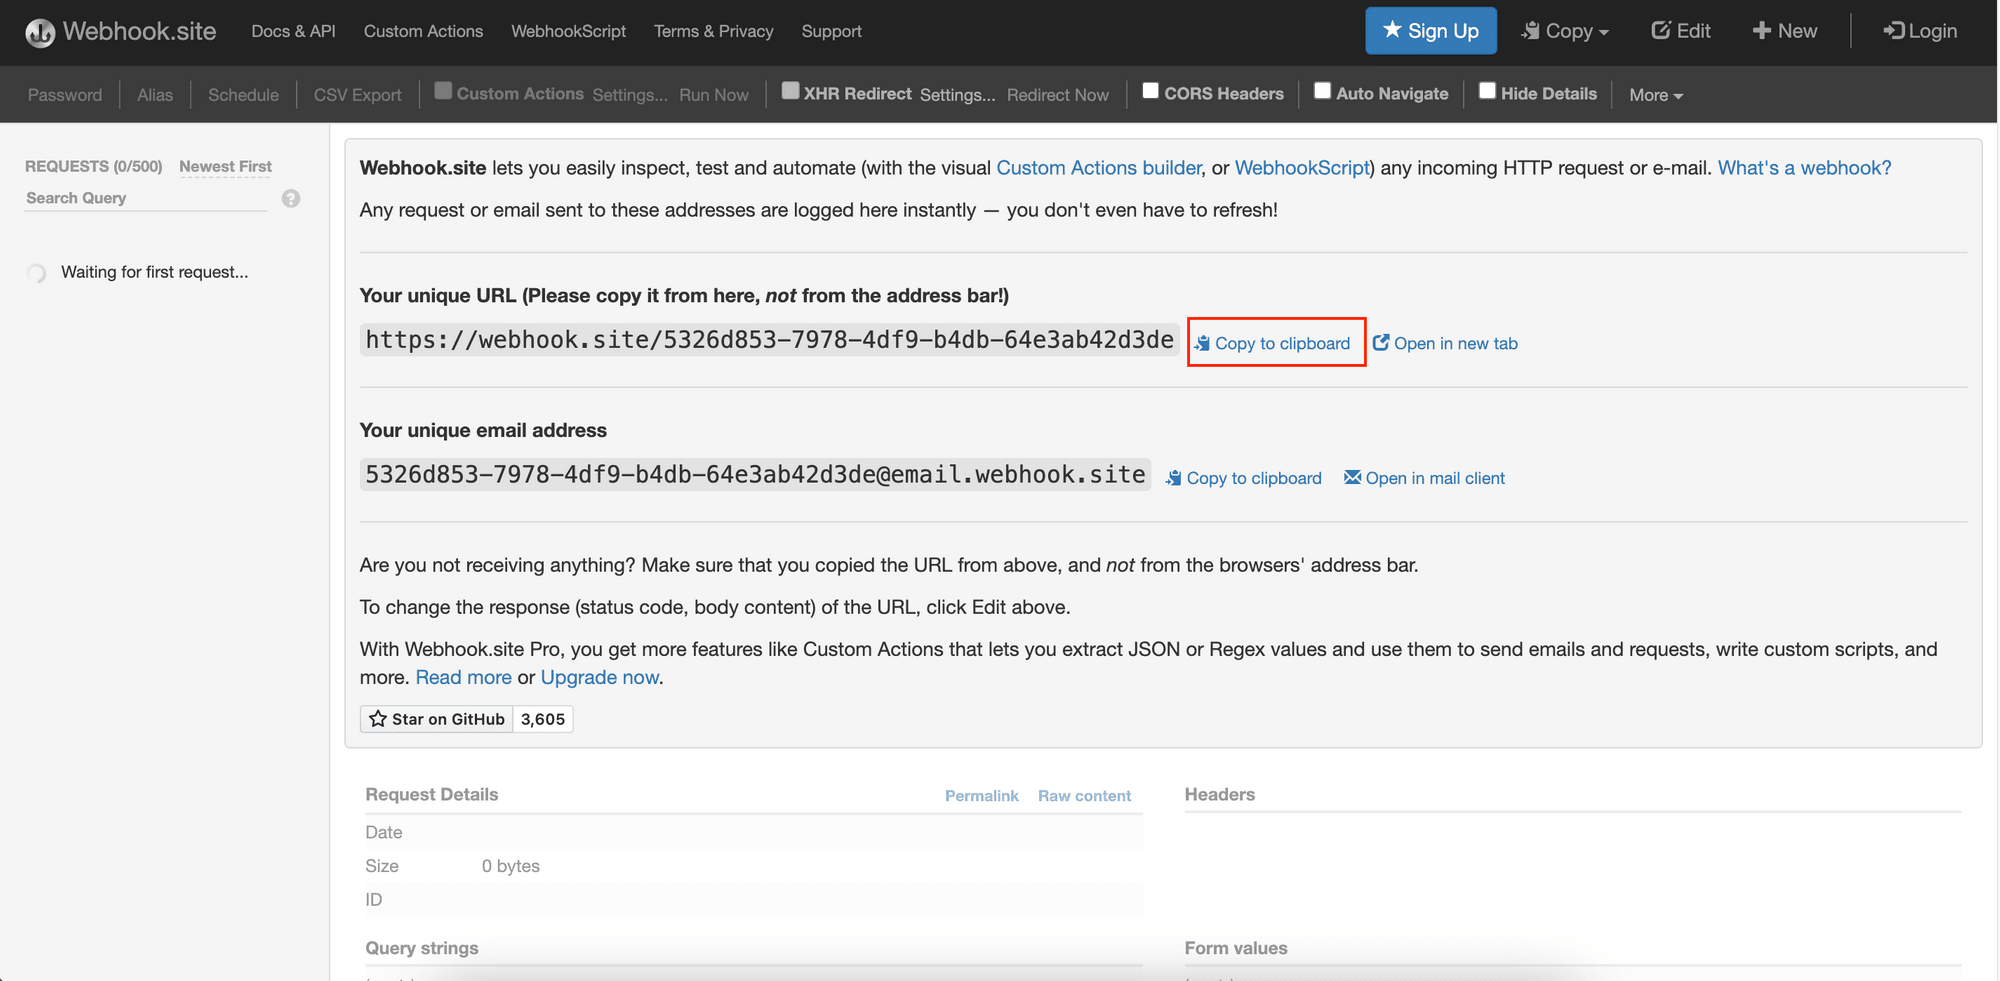Image resolution: width=2000 pixels, height=981 pixels.
Task: Click the pencil Edit icon in navbar
Action: tap(1660, 31)
